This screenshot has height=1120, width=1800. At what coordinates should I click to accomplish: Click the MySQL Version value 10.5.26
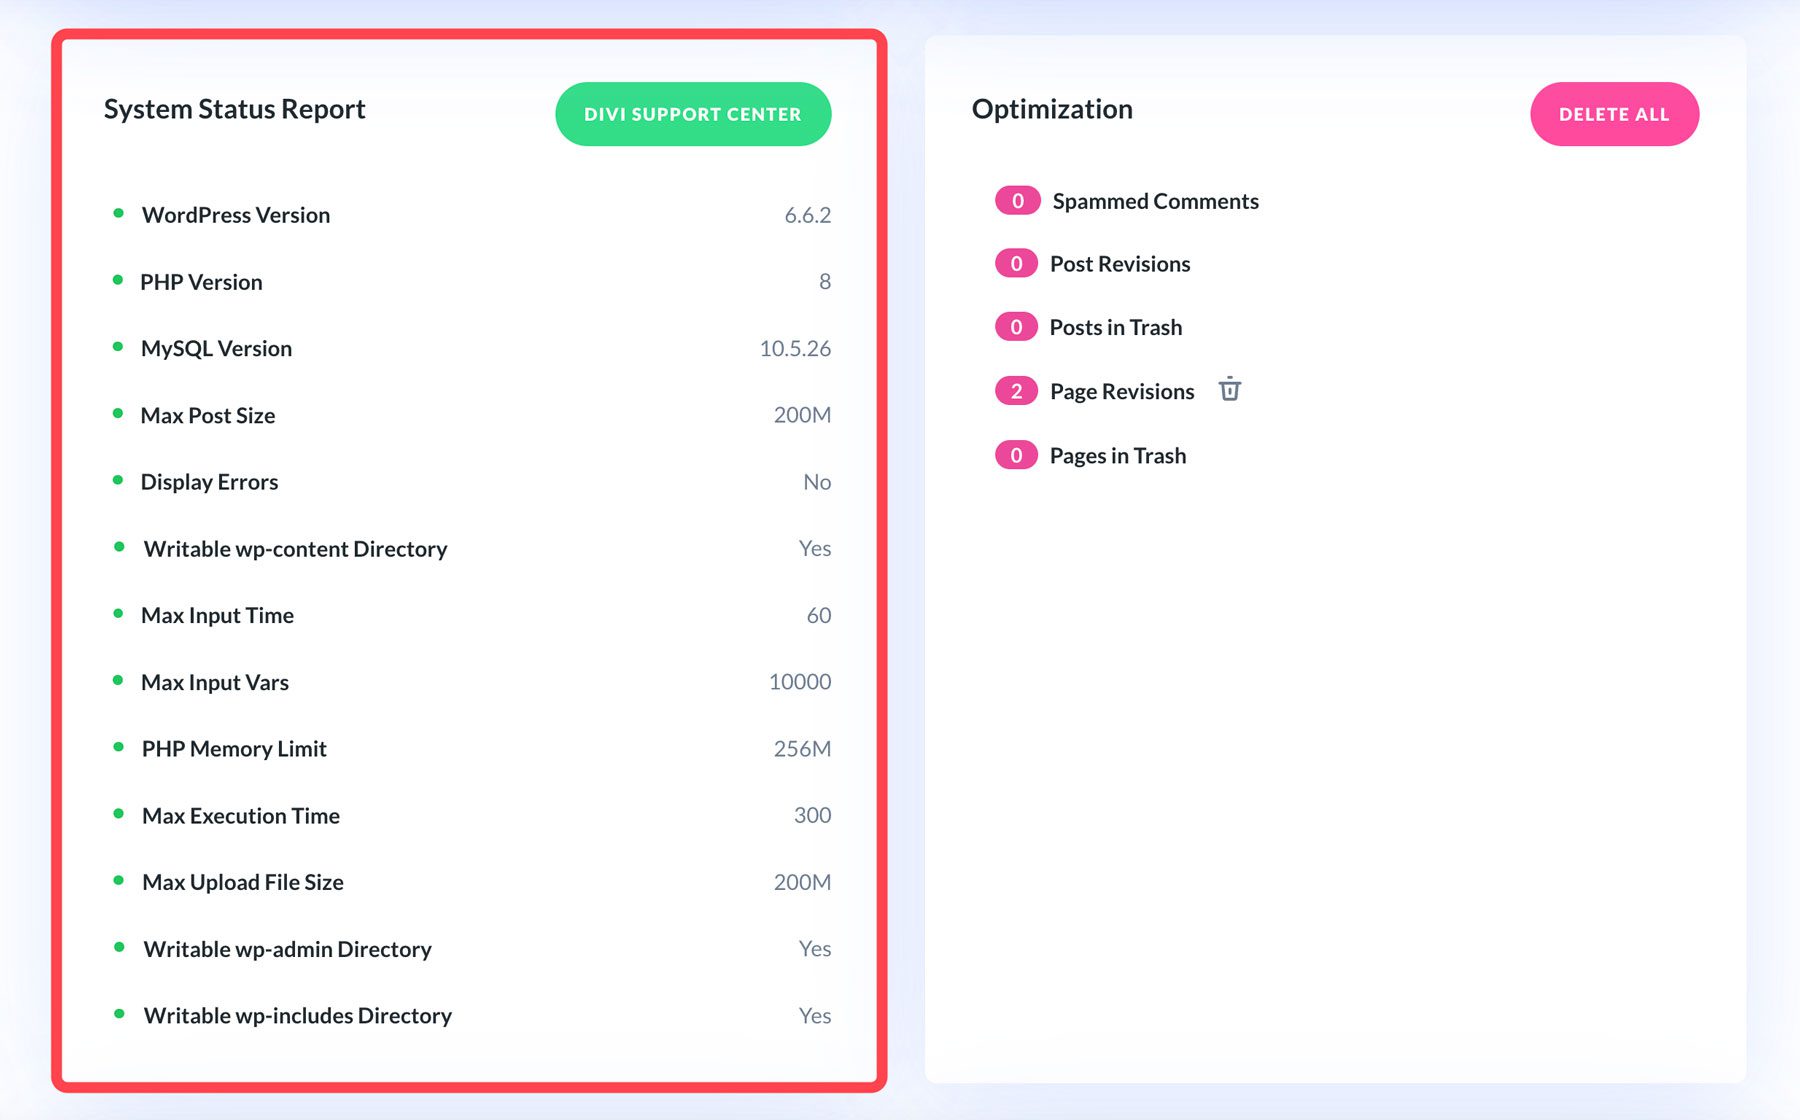coord(795,349)
